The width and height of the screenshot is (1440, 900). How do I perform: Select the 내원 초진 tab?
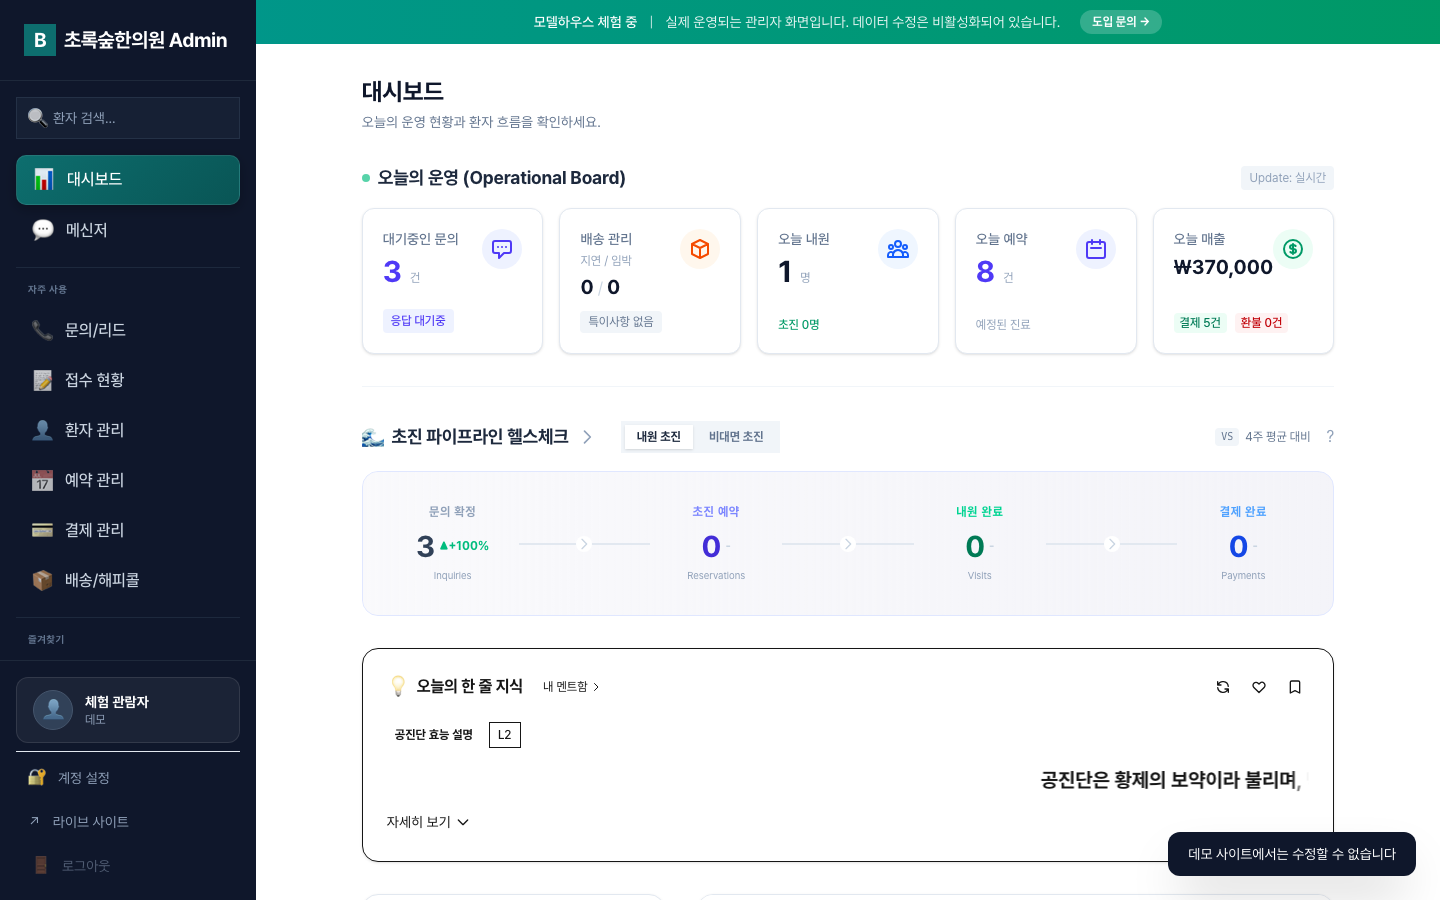[x=659, y=437]
